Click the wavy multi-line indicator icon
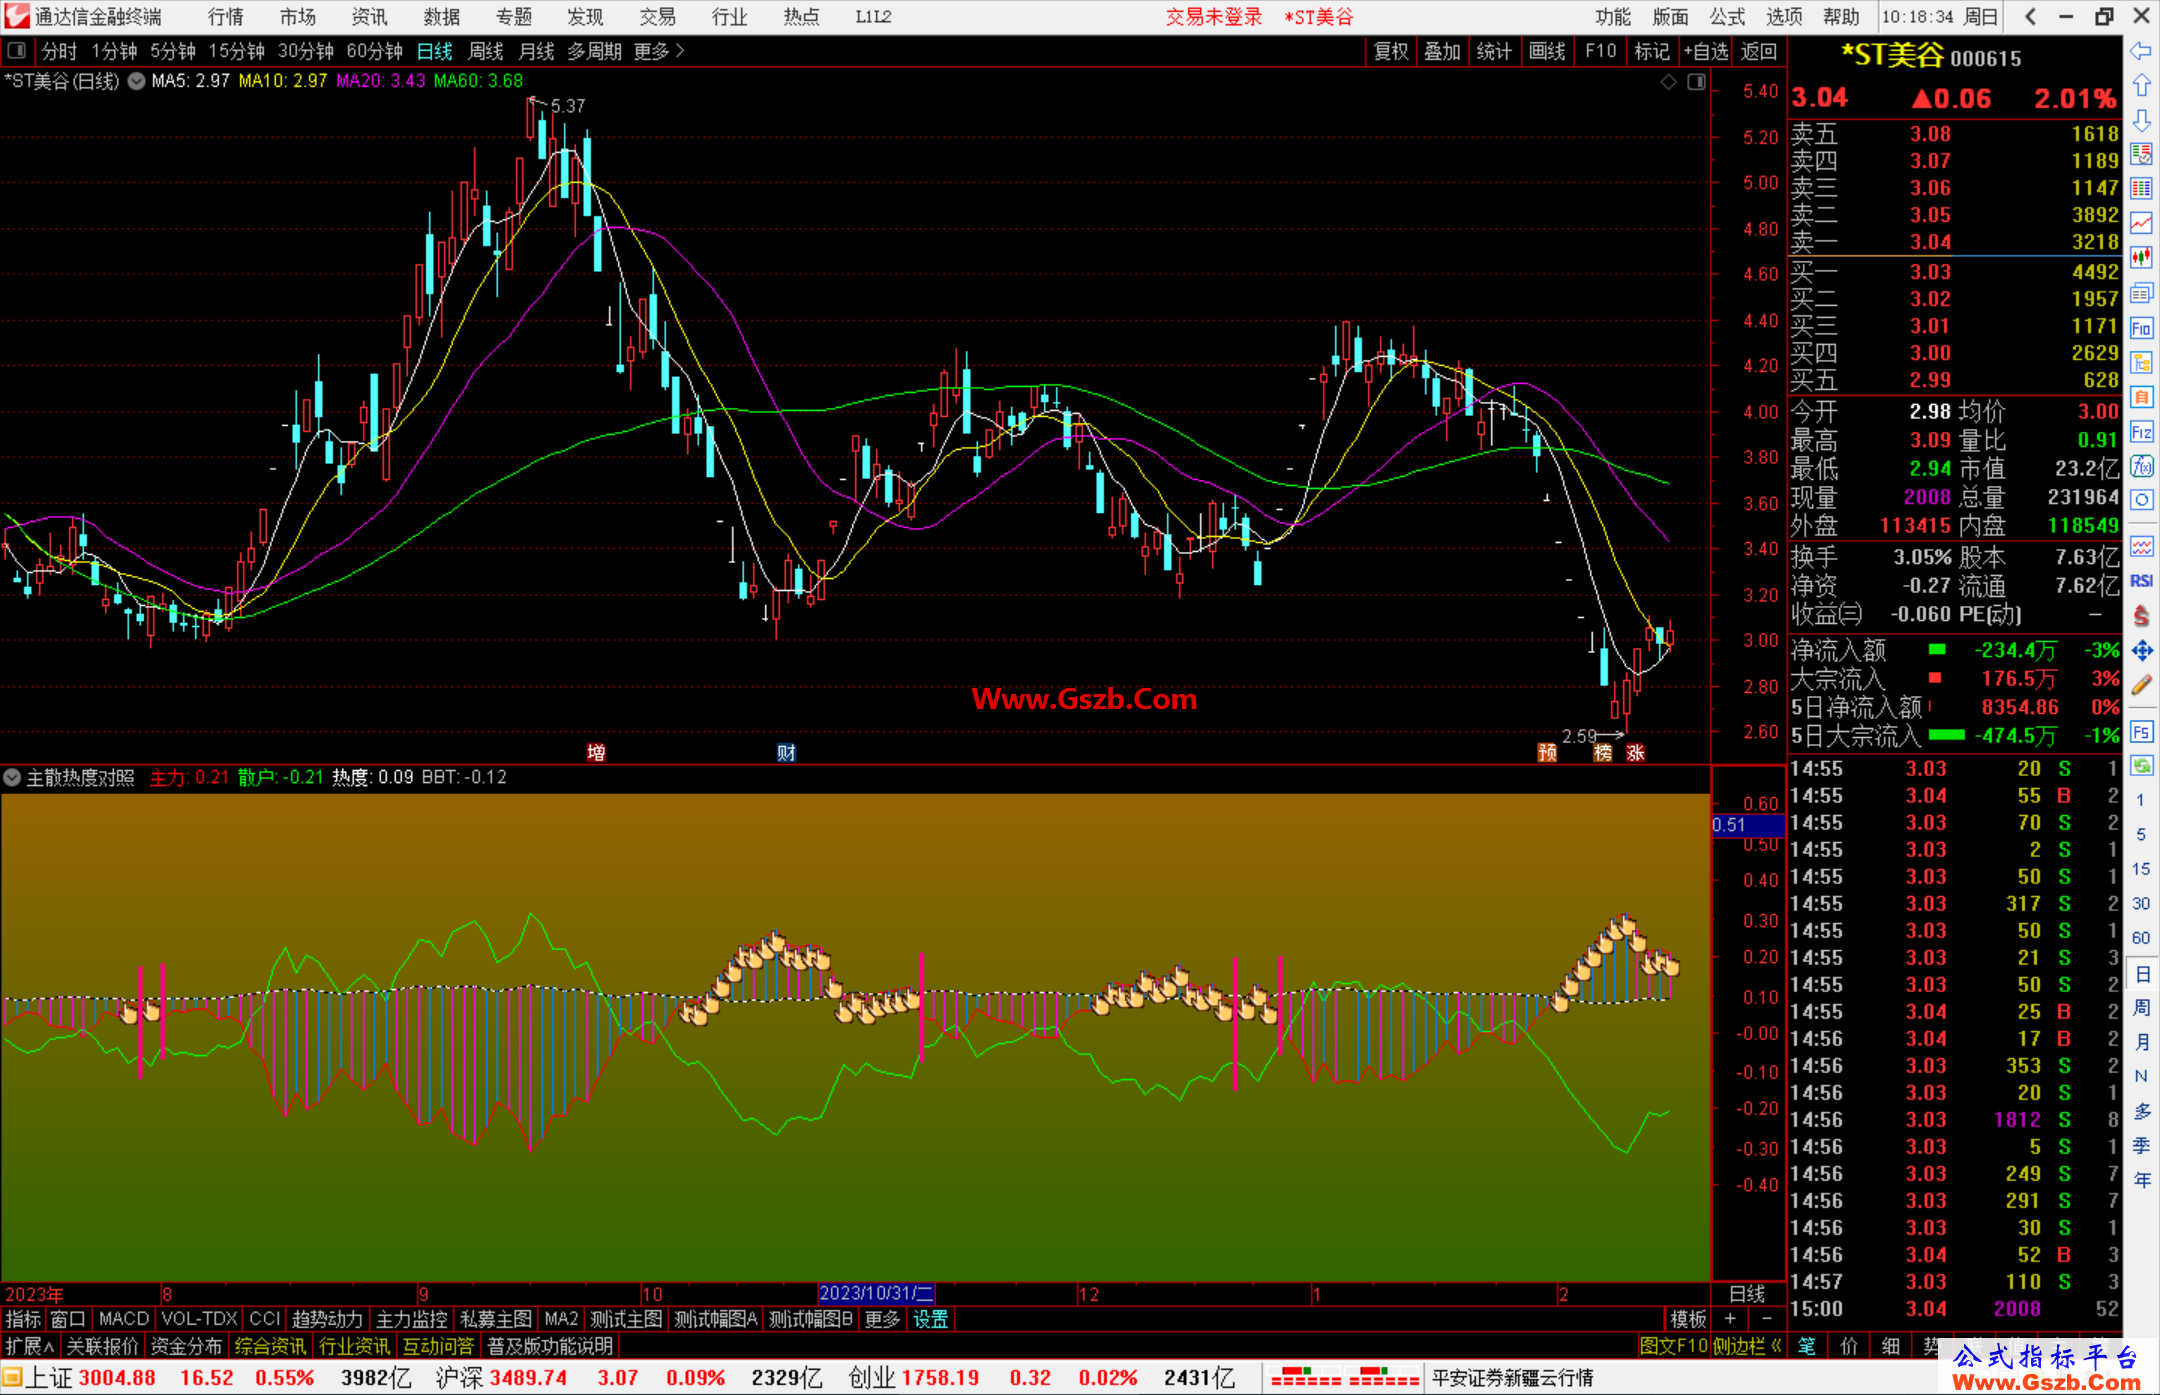Screen dimensions: 2160x1395 (2141, 546)
